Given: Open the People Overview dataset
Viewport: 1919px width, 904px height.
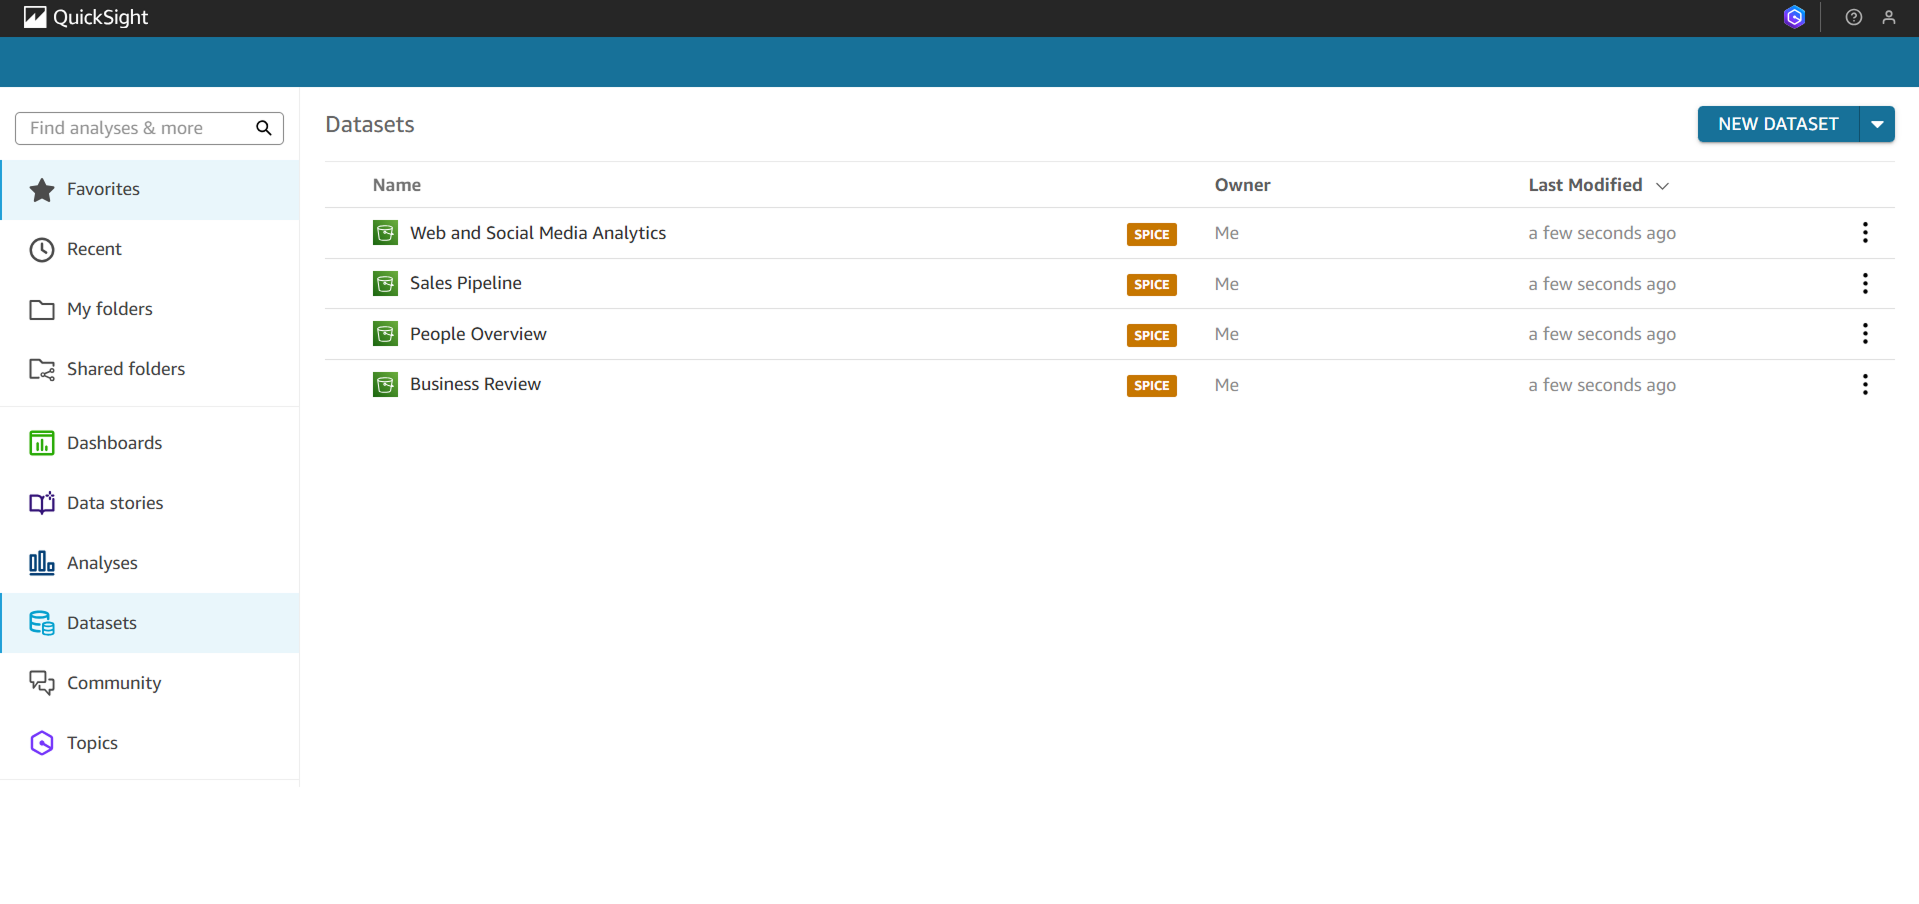Looking at the screenshot, I should pos(478,334).
